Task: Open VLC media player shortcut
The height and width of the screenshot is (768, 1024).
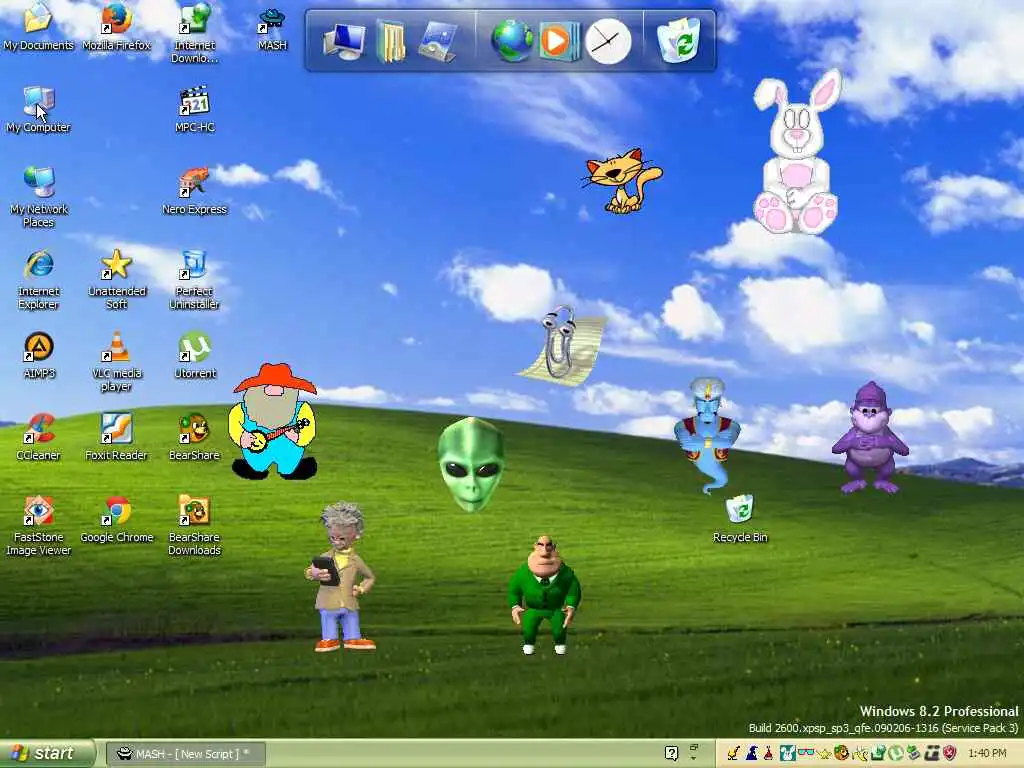Action: pyautogui.click(x=116, y=361)
